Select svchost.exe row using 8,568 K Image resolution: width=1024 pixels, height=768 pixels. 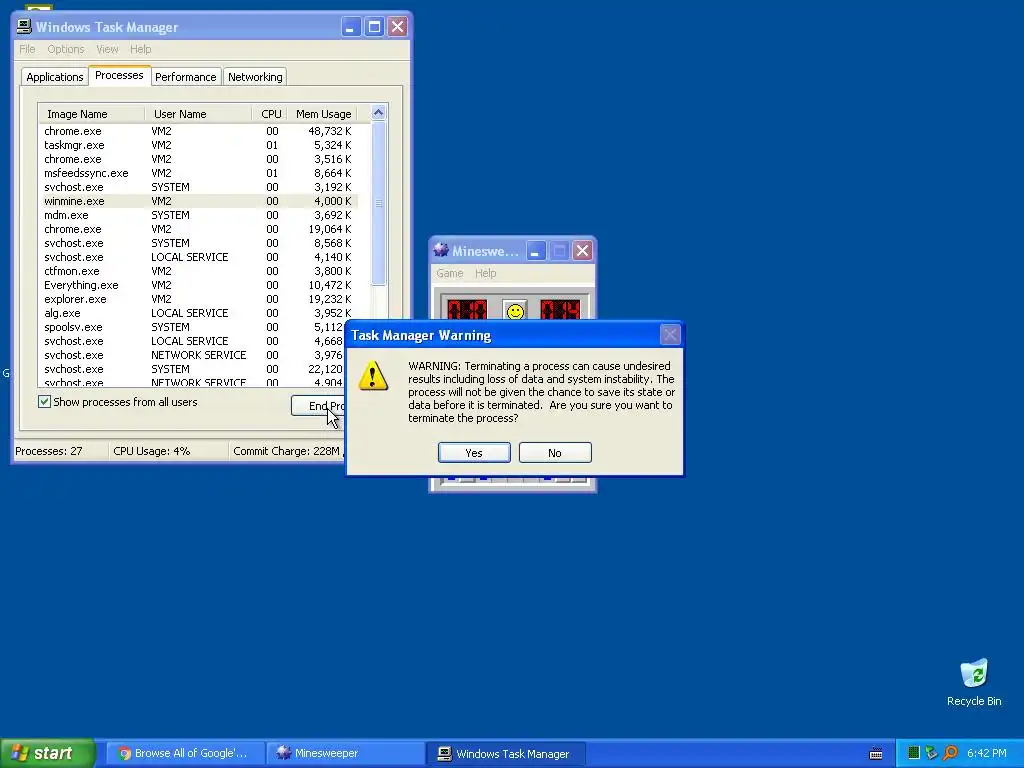[x=198, y=243]
